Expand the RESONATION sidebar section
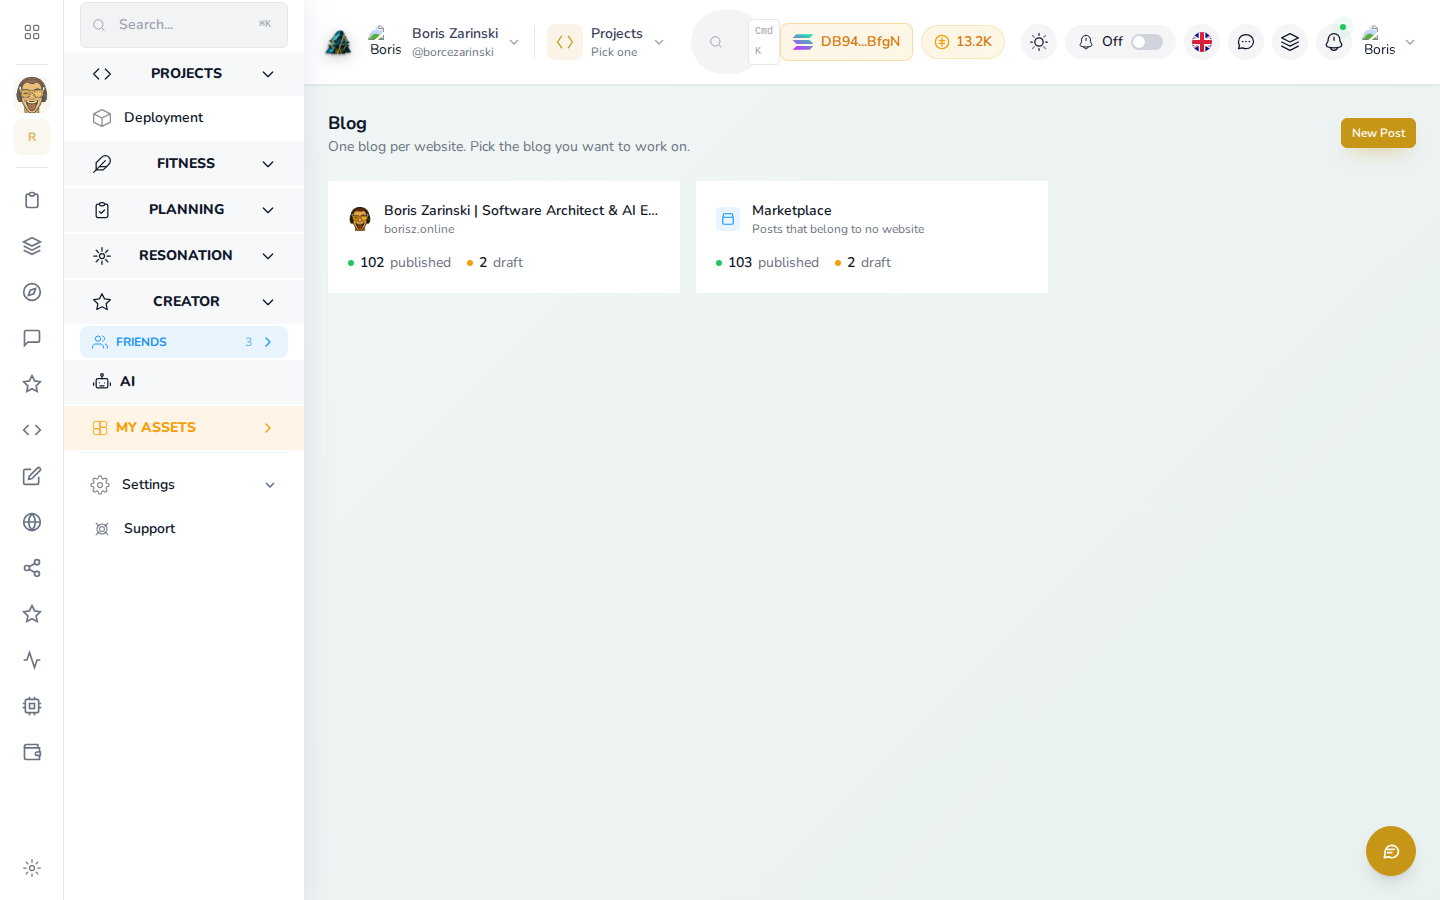 click(184, 256)
